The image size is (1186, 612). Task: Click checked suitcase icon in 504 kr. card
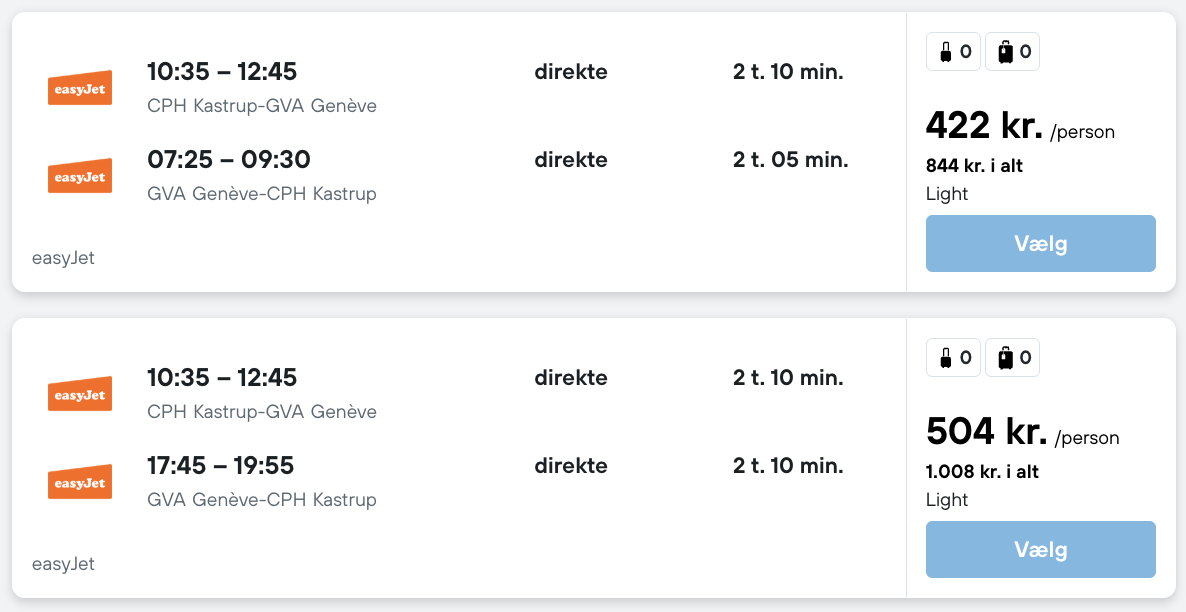[1005, 358]
